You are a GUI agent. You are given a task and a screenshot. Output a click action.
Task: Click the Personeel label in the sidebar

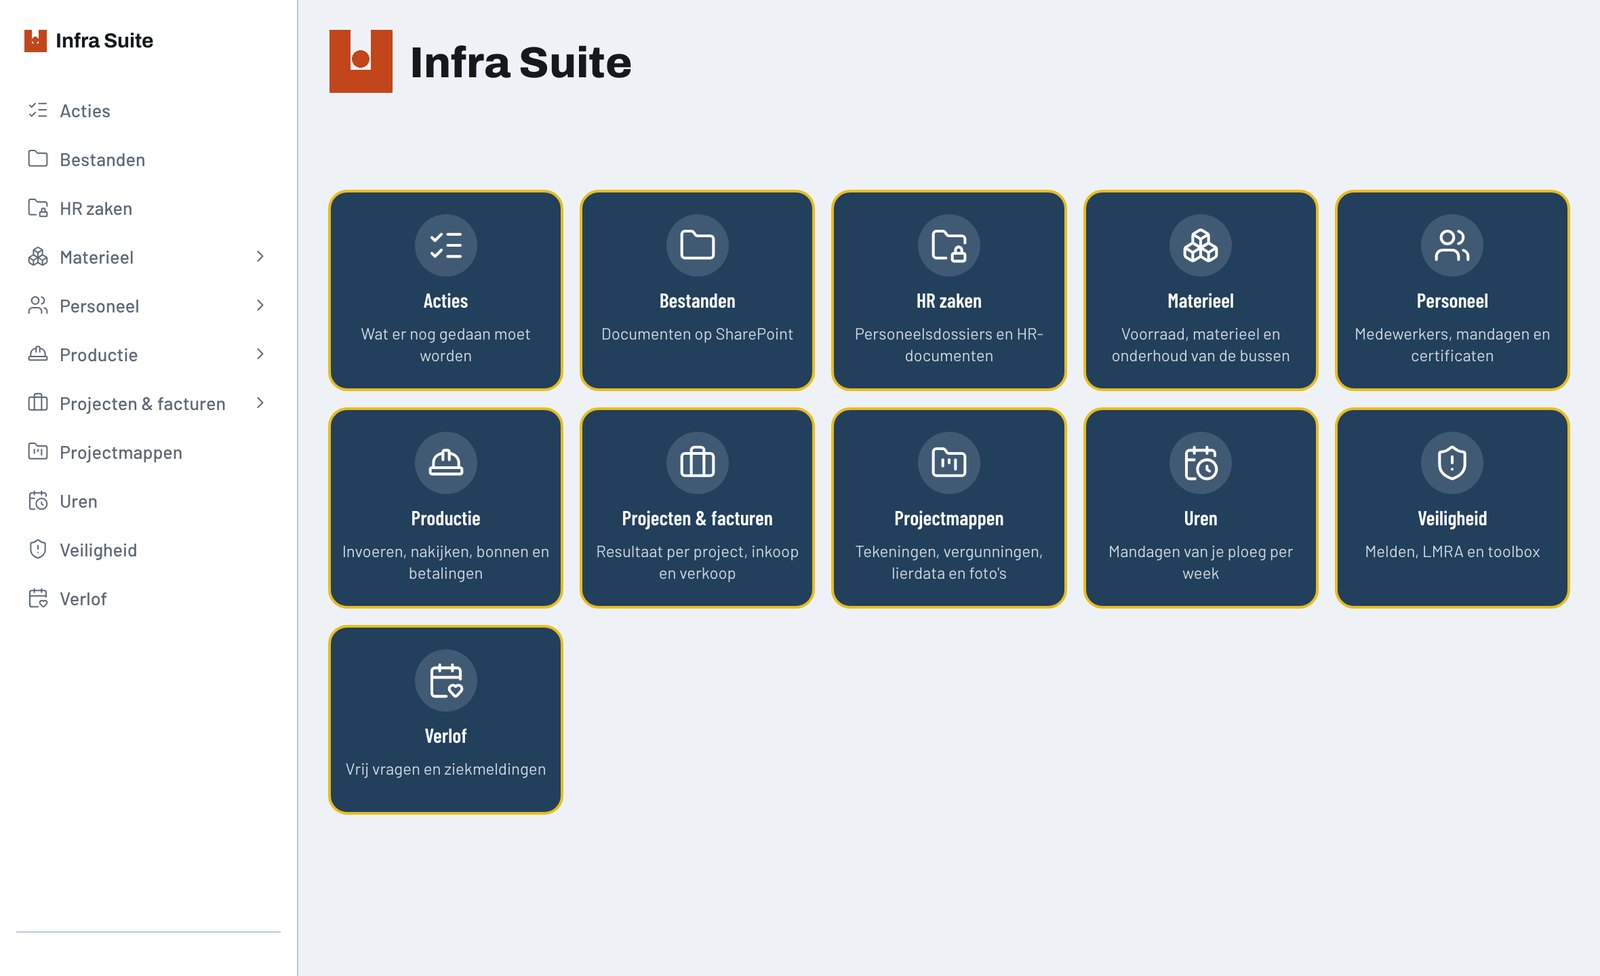tap(99, 307)
